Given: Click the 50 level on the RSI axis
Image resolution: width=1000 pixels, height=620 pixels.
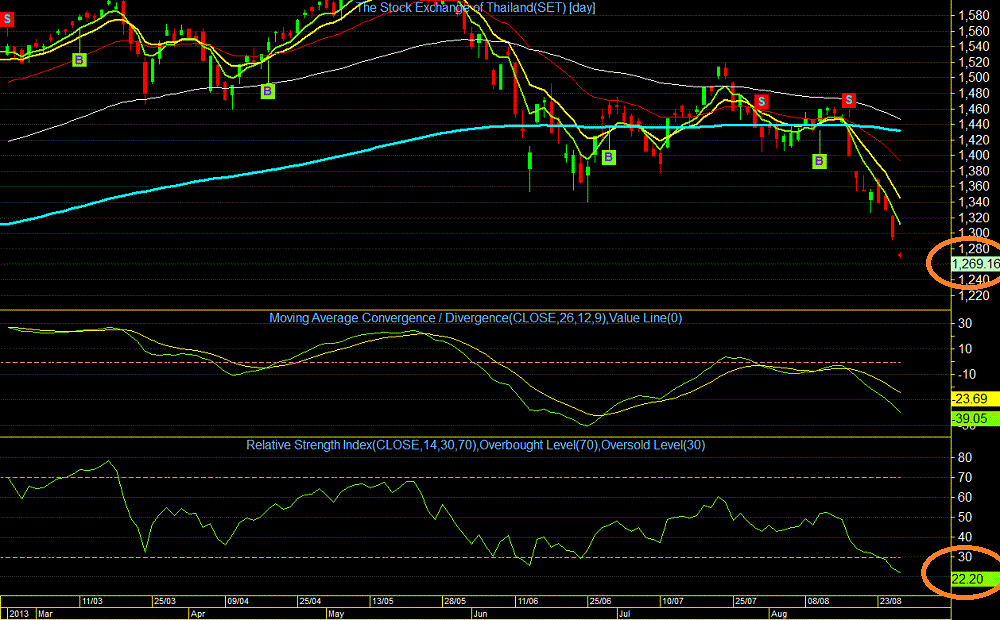Looking at the screenshot, I should (x=965, y=517).
